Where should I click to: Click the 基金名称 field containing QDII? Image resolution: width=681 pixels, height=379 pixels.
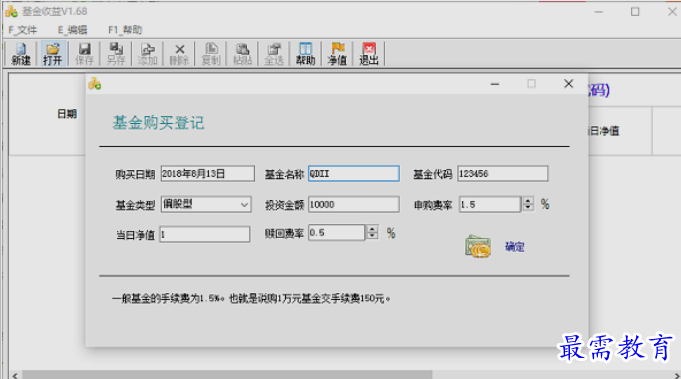click(x=354, y=174)
